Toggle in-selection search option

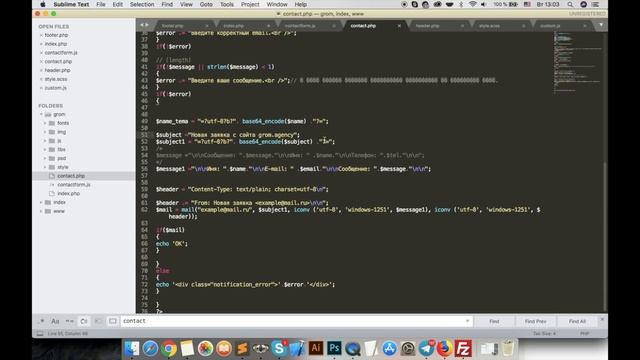click(98, 321)
